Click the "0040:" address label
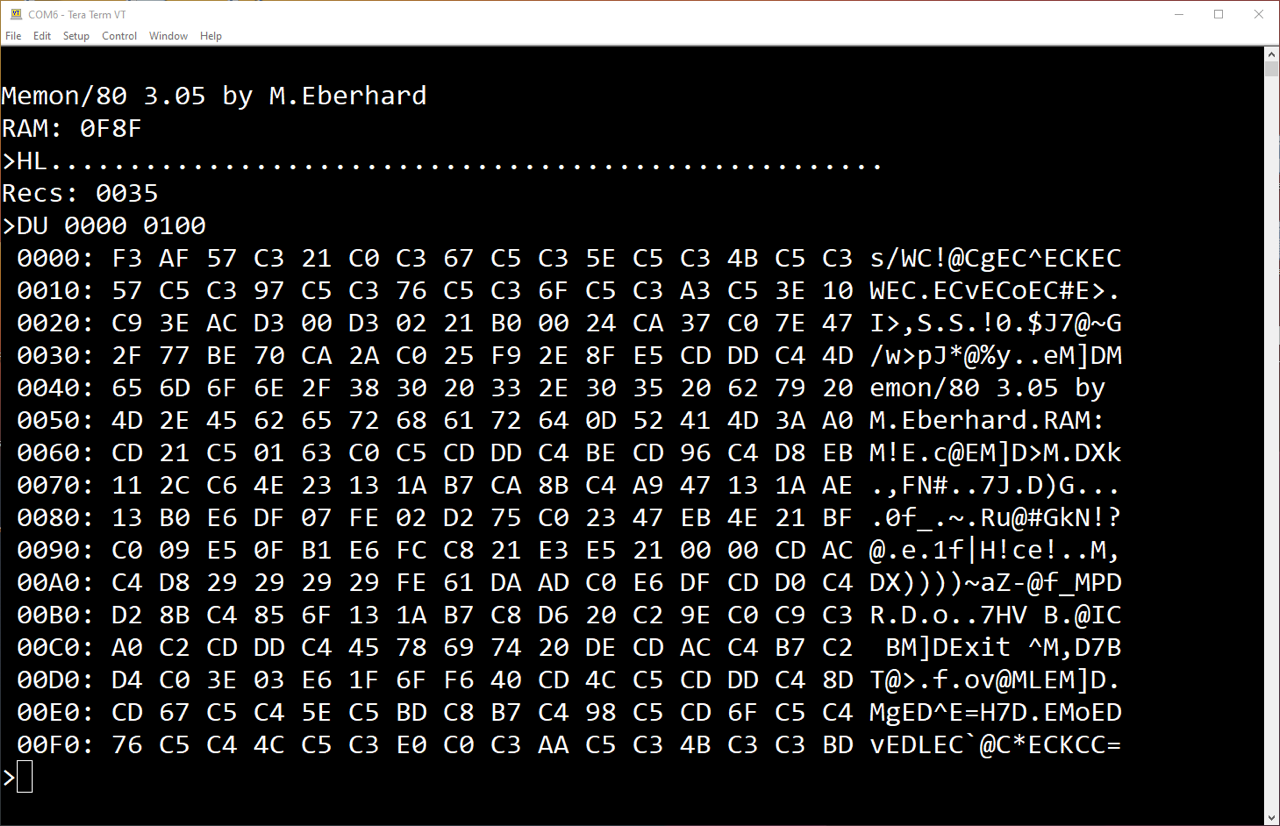 click(x=55, y=388)
